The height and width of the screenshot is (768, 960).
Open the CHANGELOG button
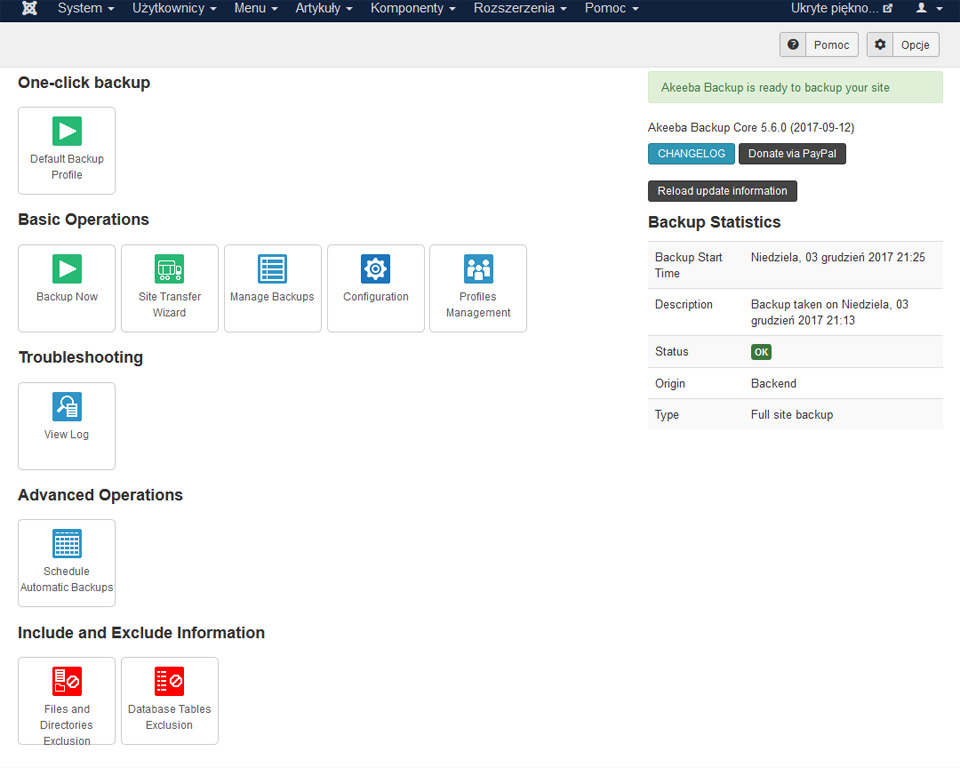(691, 154)
